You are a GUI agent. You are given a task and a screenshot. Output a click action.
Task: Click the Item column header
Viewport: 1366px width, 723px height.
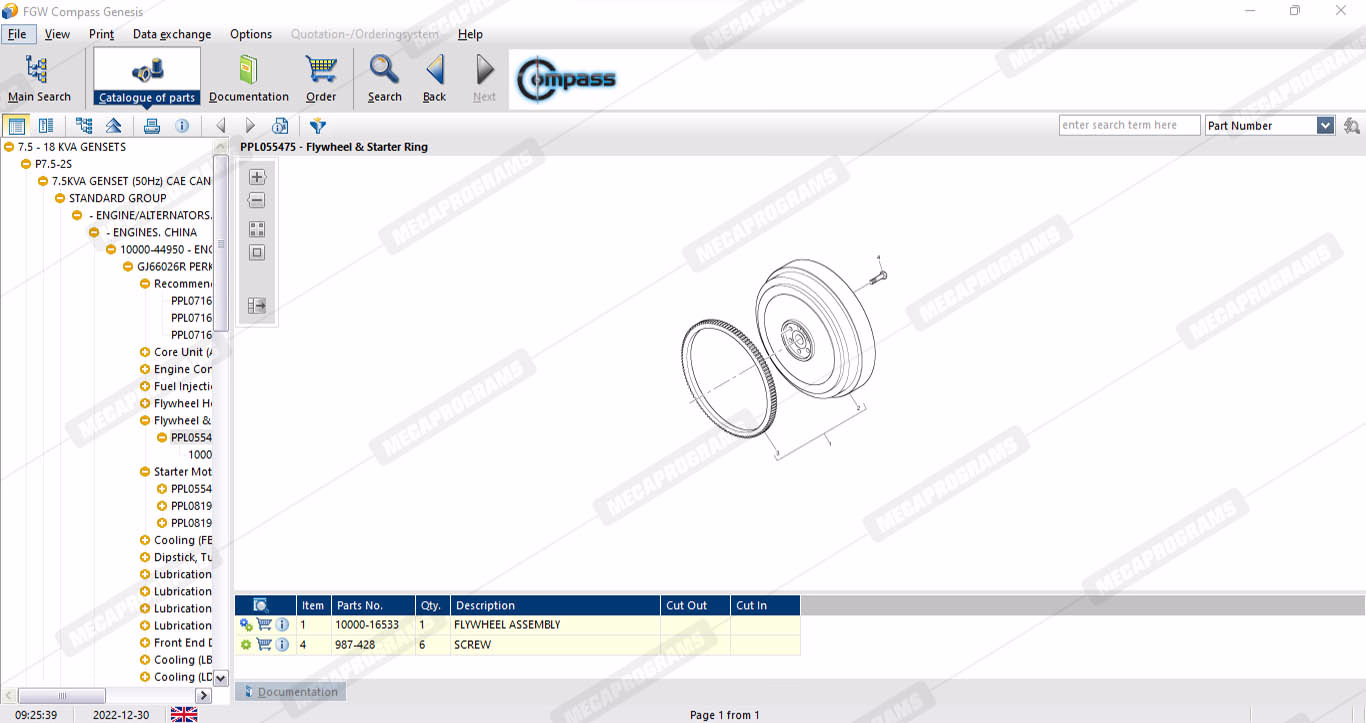point(314,605)
